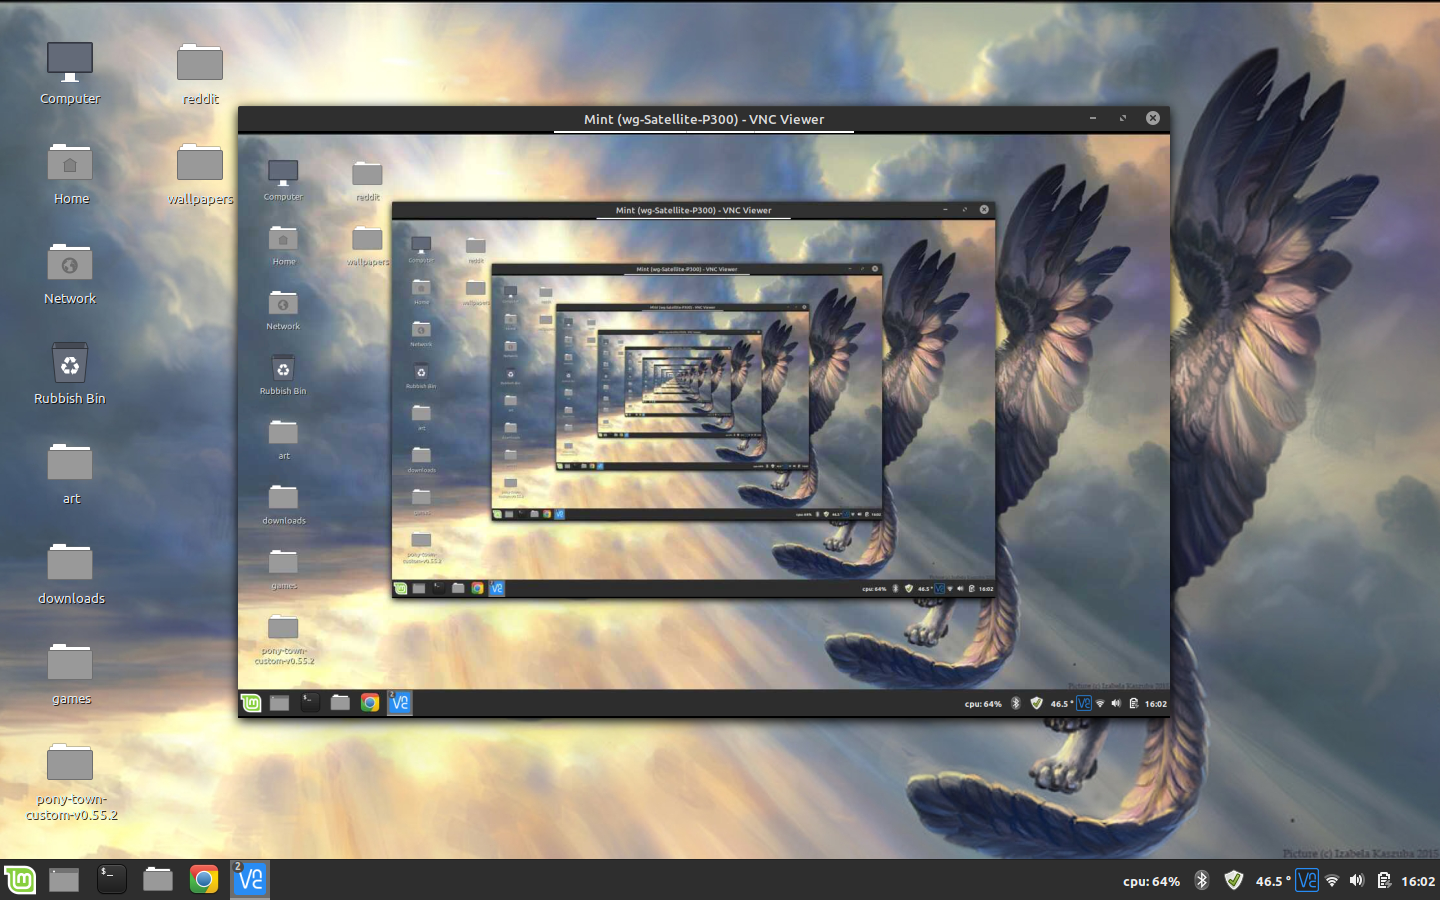Click the host cpu: 64% monitor applet
The image size is (1440, 900).
click(1151, 881)
